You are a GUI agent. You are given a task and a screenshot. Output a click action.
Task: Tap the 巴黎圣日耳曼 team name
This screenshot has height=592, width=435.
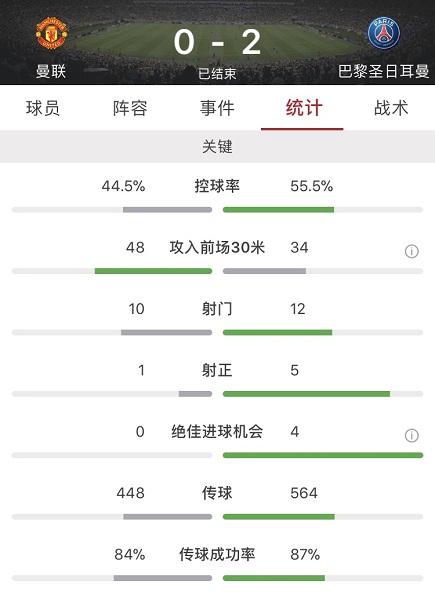[383, 71]
